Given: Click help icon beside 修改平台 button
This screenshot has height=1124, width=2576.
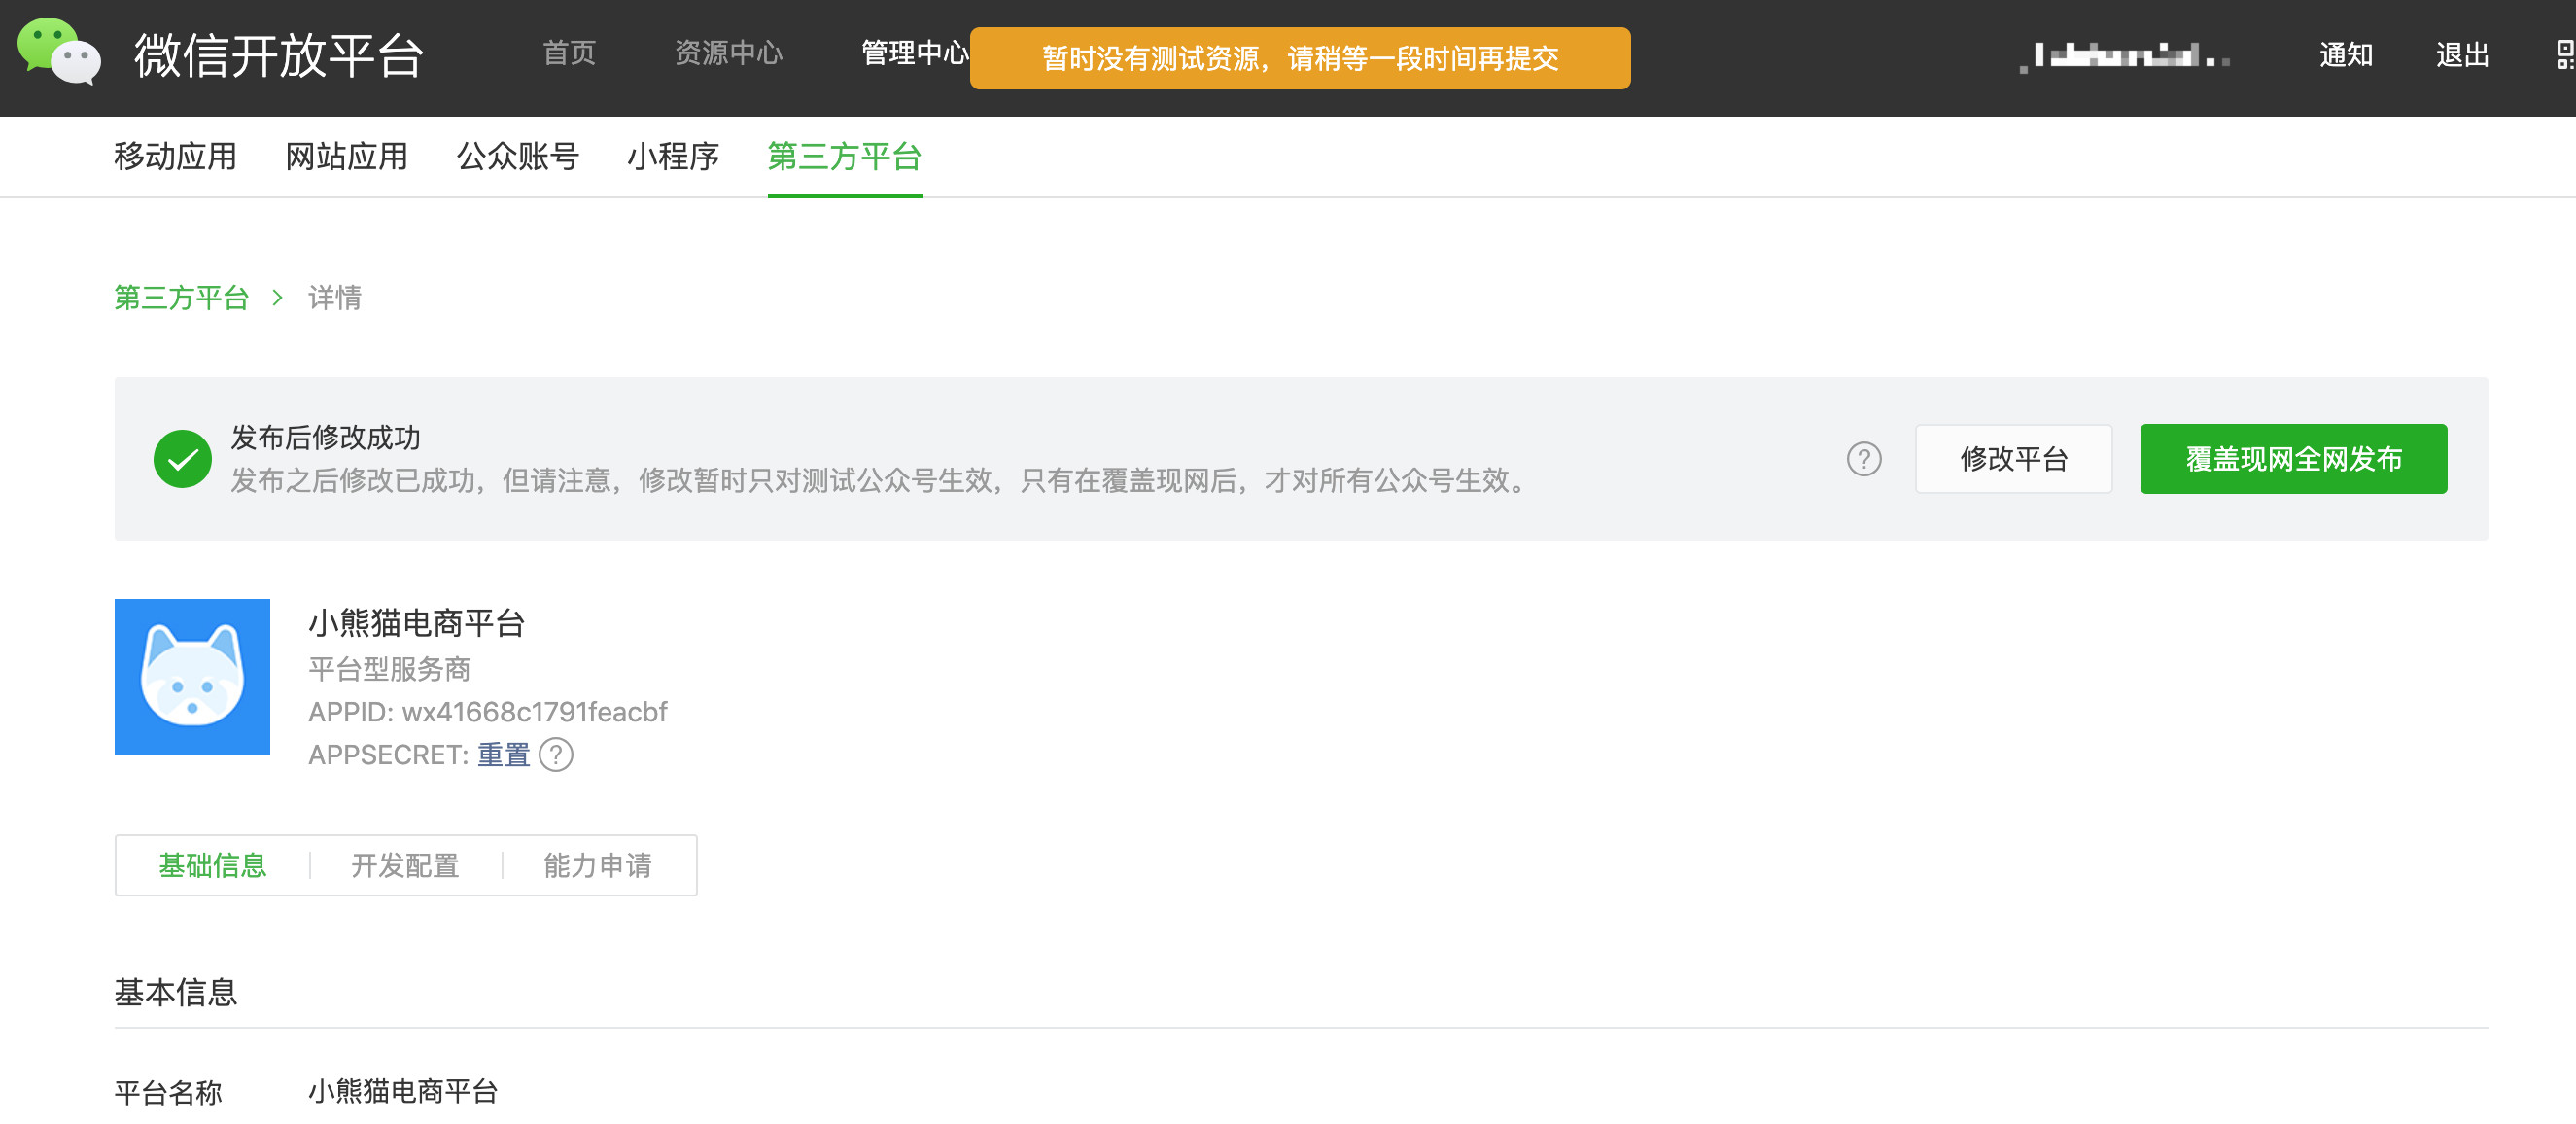Looking at the screenshot, I should point(1864,459).
